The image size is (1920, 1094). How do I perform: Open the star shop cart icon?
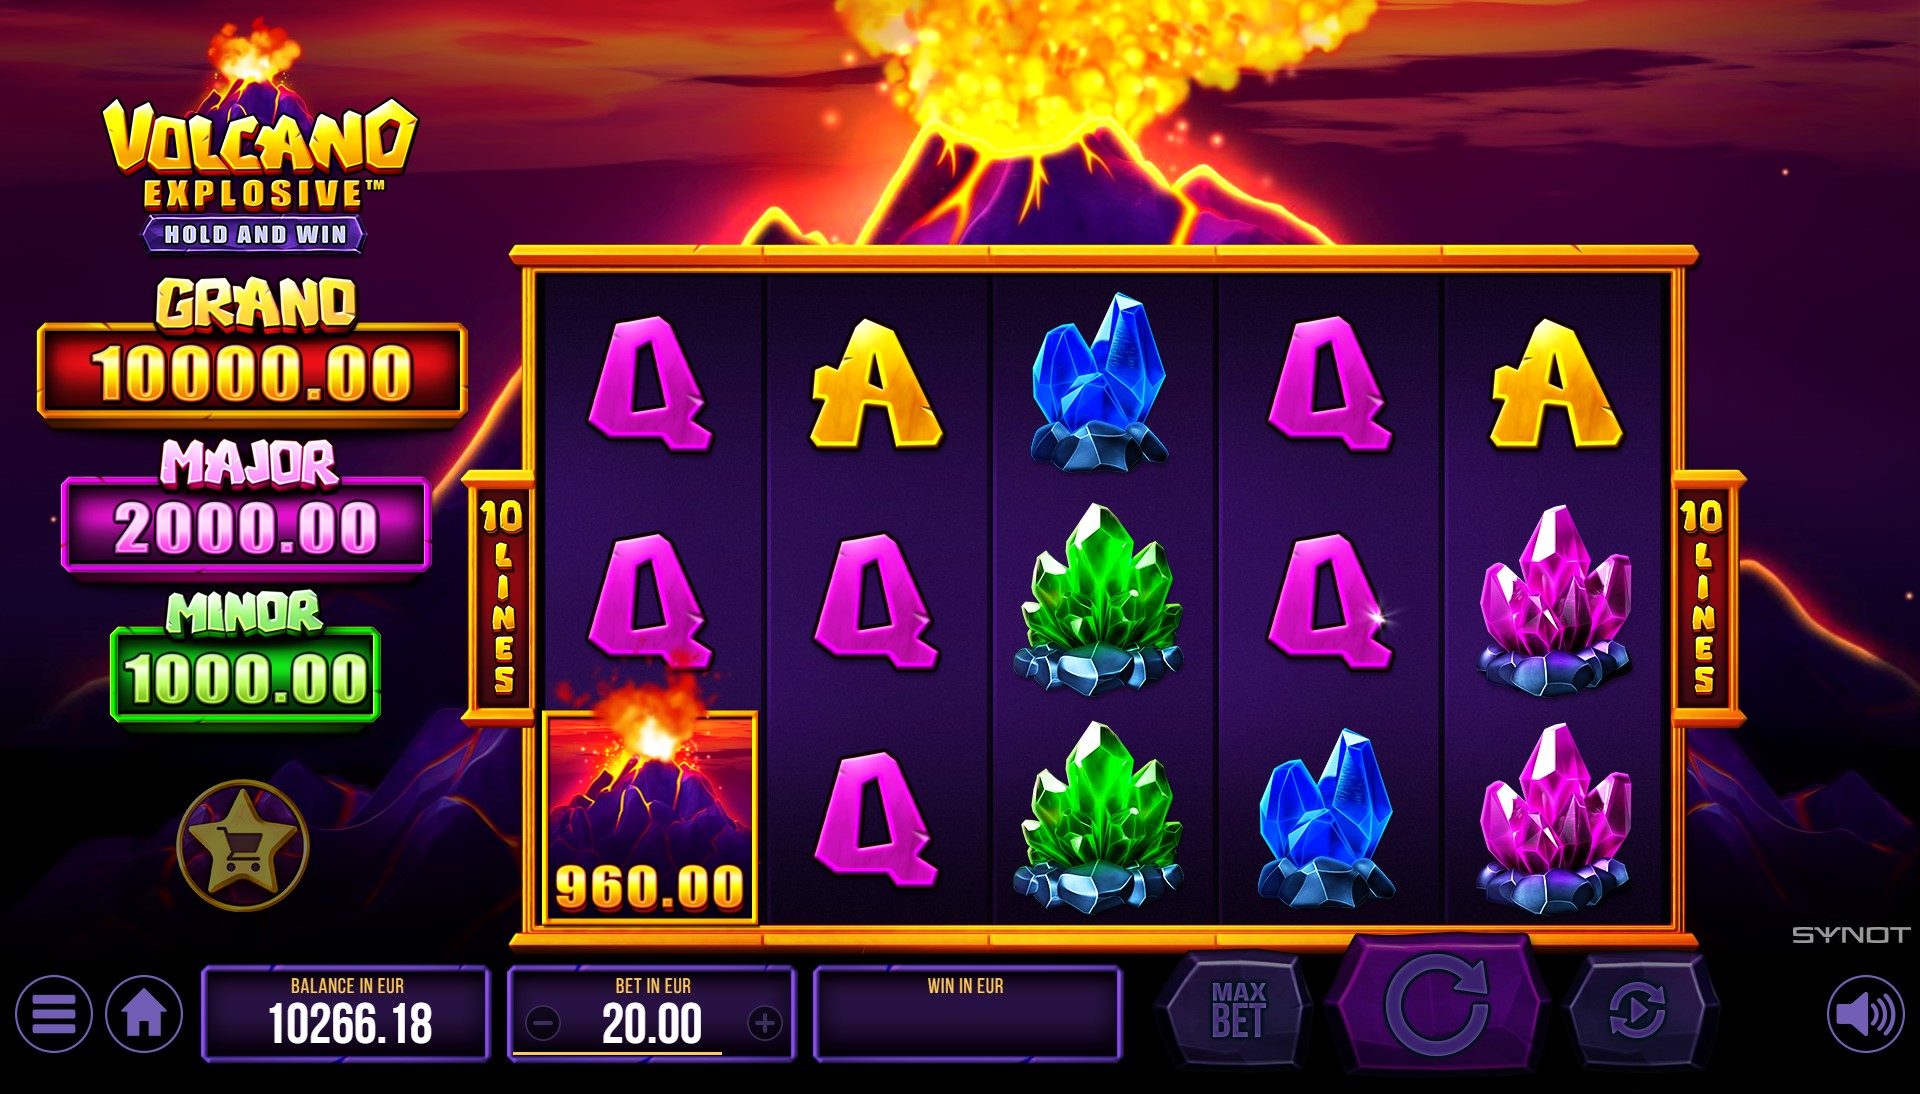(x=243, y=845)
